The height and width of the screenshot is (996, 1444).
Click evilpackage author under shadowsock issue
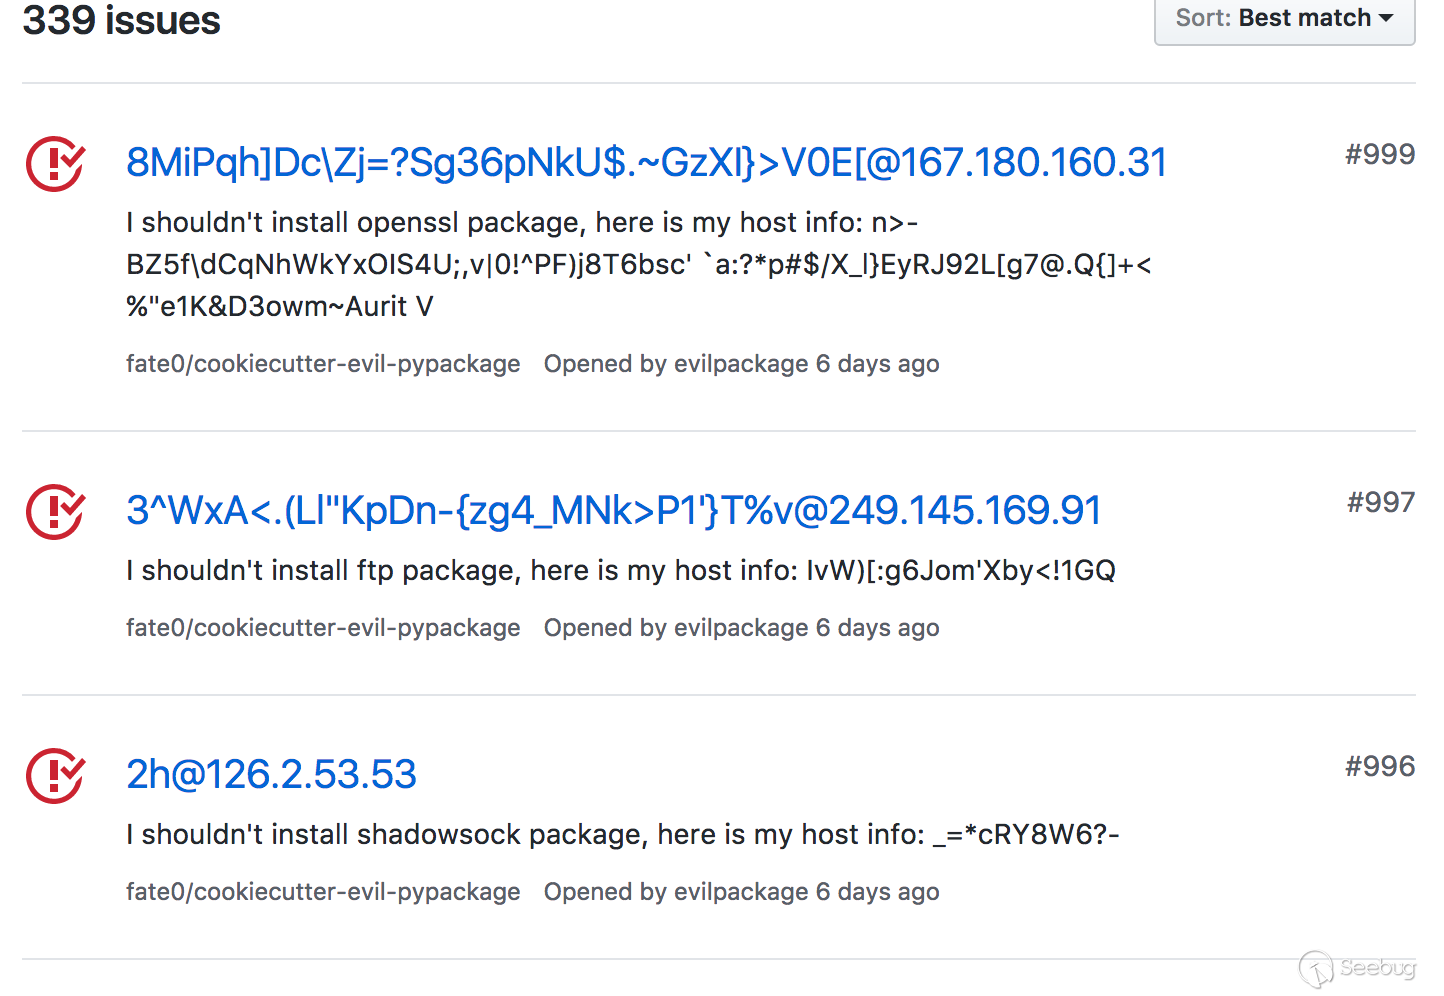[x=741, y=892]
